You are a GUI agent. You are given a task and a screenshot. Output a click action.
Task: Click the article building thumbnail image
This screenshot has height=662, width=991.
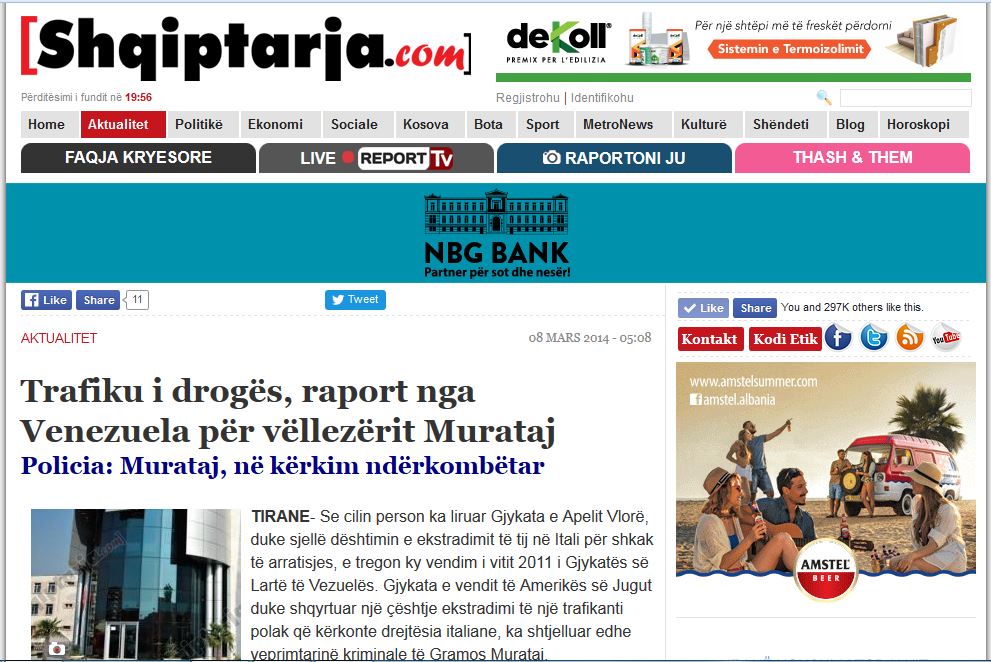pyautogui.click(x=135, y=585)
